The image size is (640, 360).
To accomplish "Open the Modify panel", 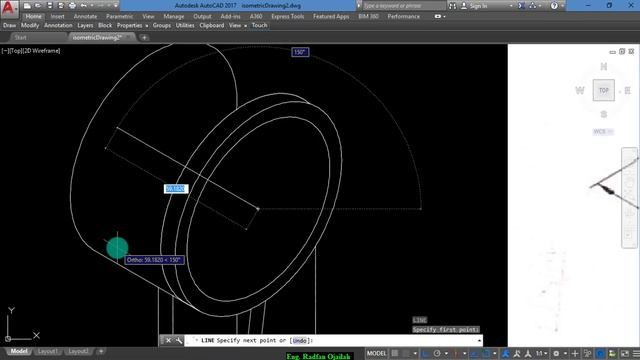I will (30, 25).
